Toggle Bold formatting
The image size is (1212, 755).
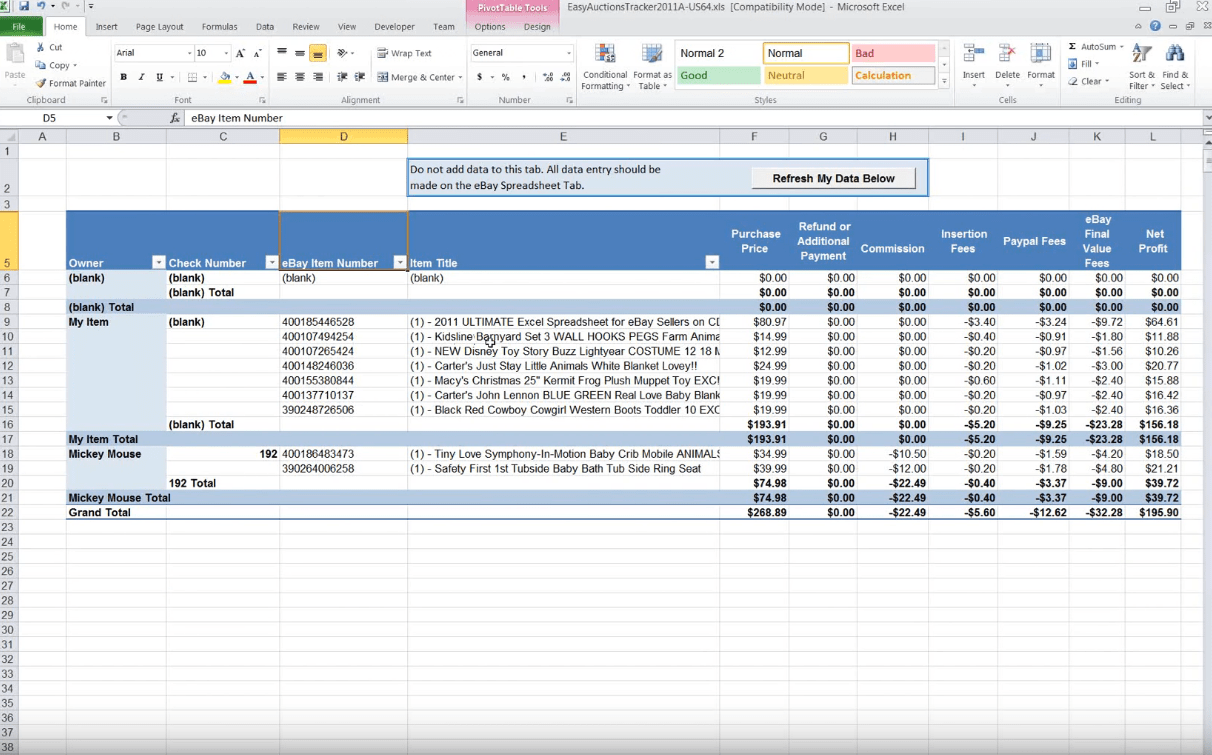tap(123, 77)
